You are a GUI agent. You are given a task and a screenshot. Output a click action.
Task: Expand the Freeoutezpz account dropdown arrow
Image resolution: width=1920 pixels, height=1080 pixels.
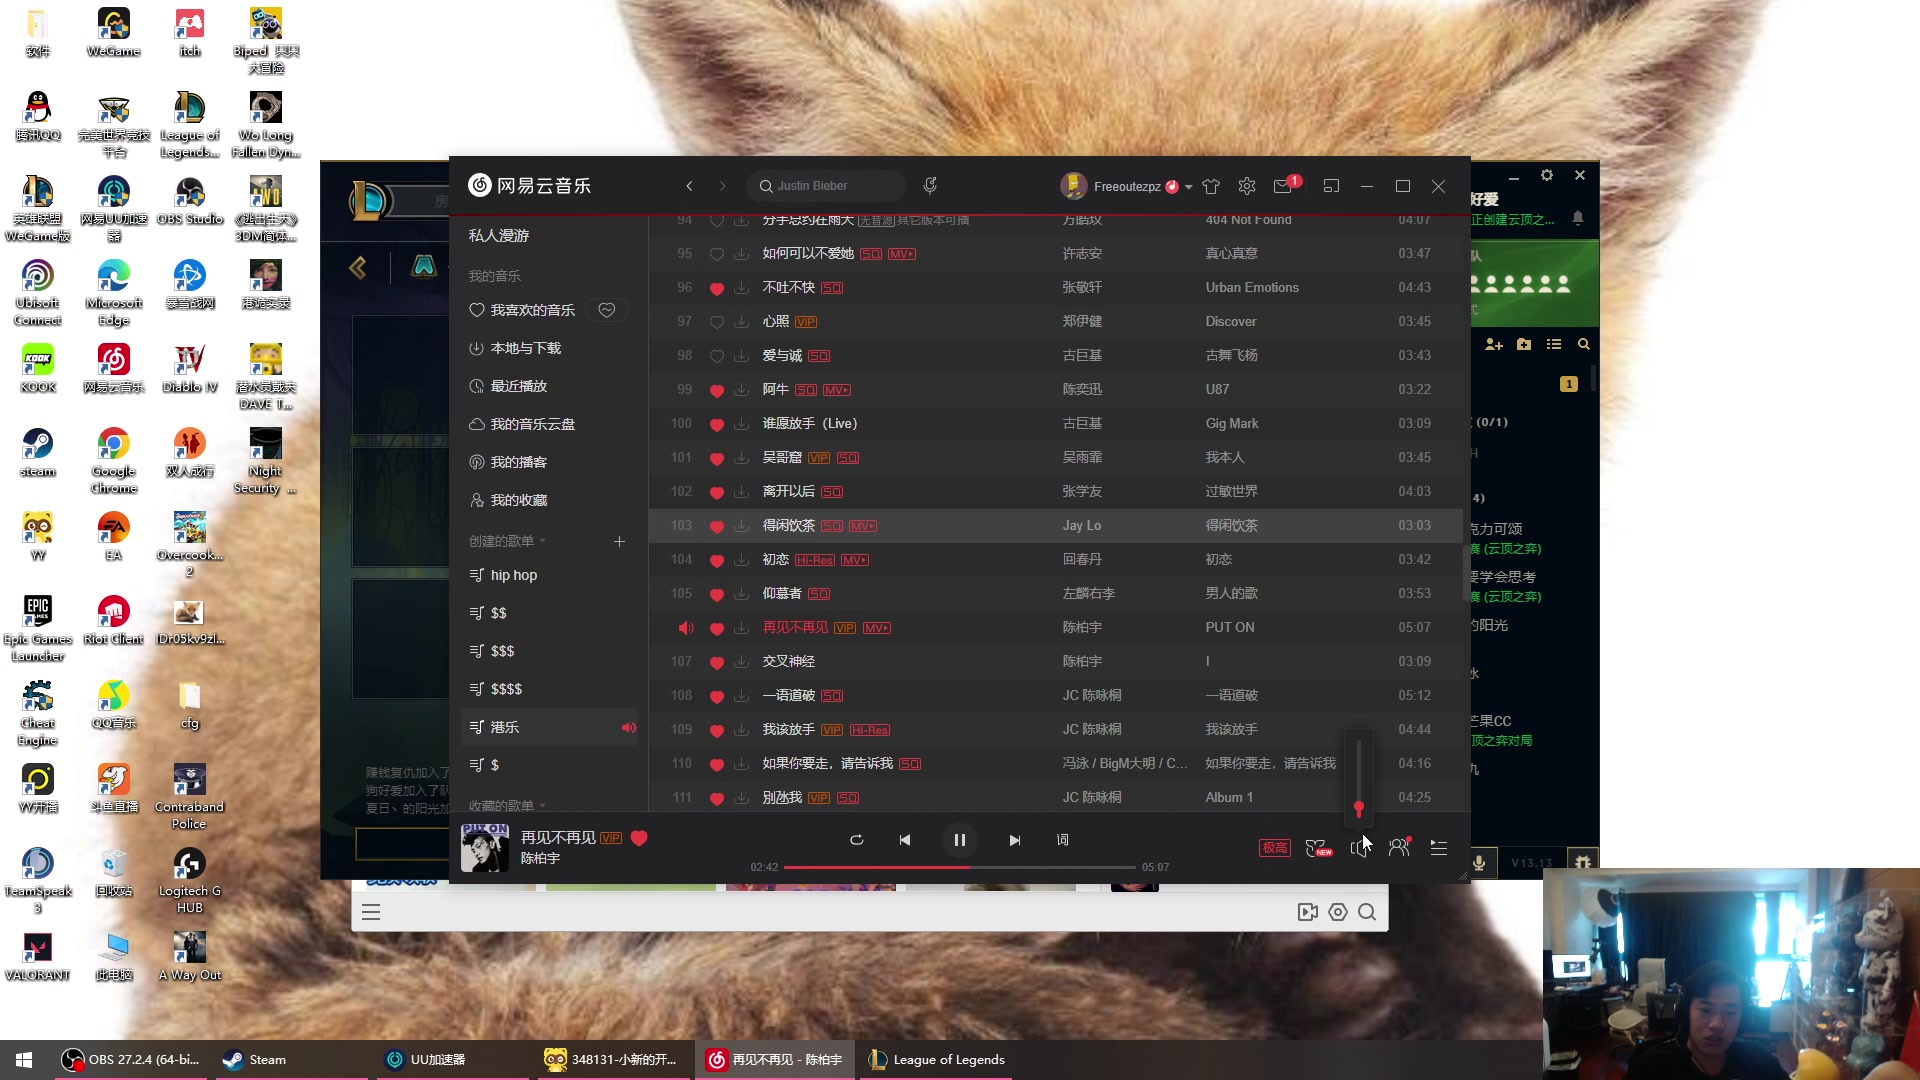pos(1189,187)
